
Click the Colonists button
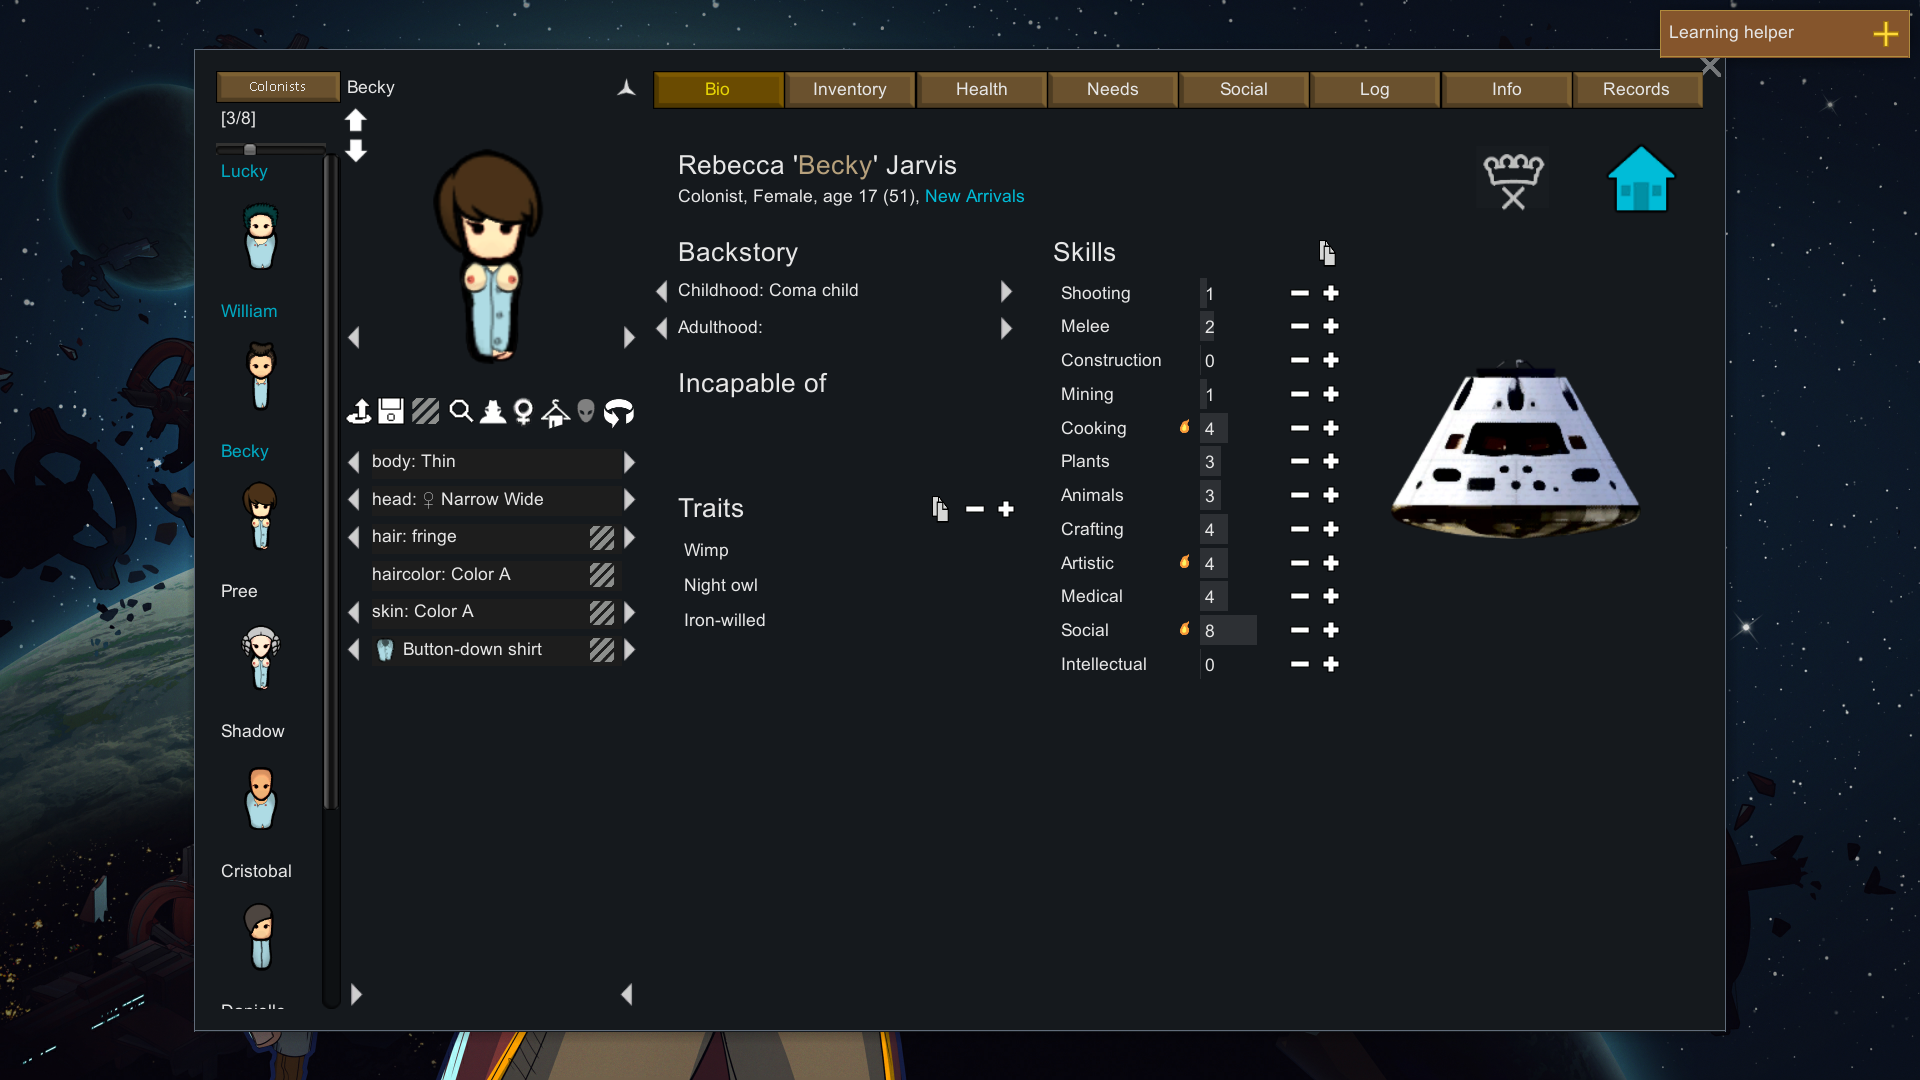278,87
